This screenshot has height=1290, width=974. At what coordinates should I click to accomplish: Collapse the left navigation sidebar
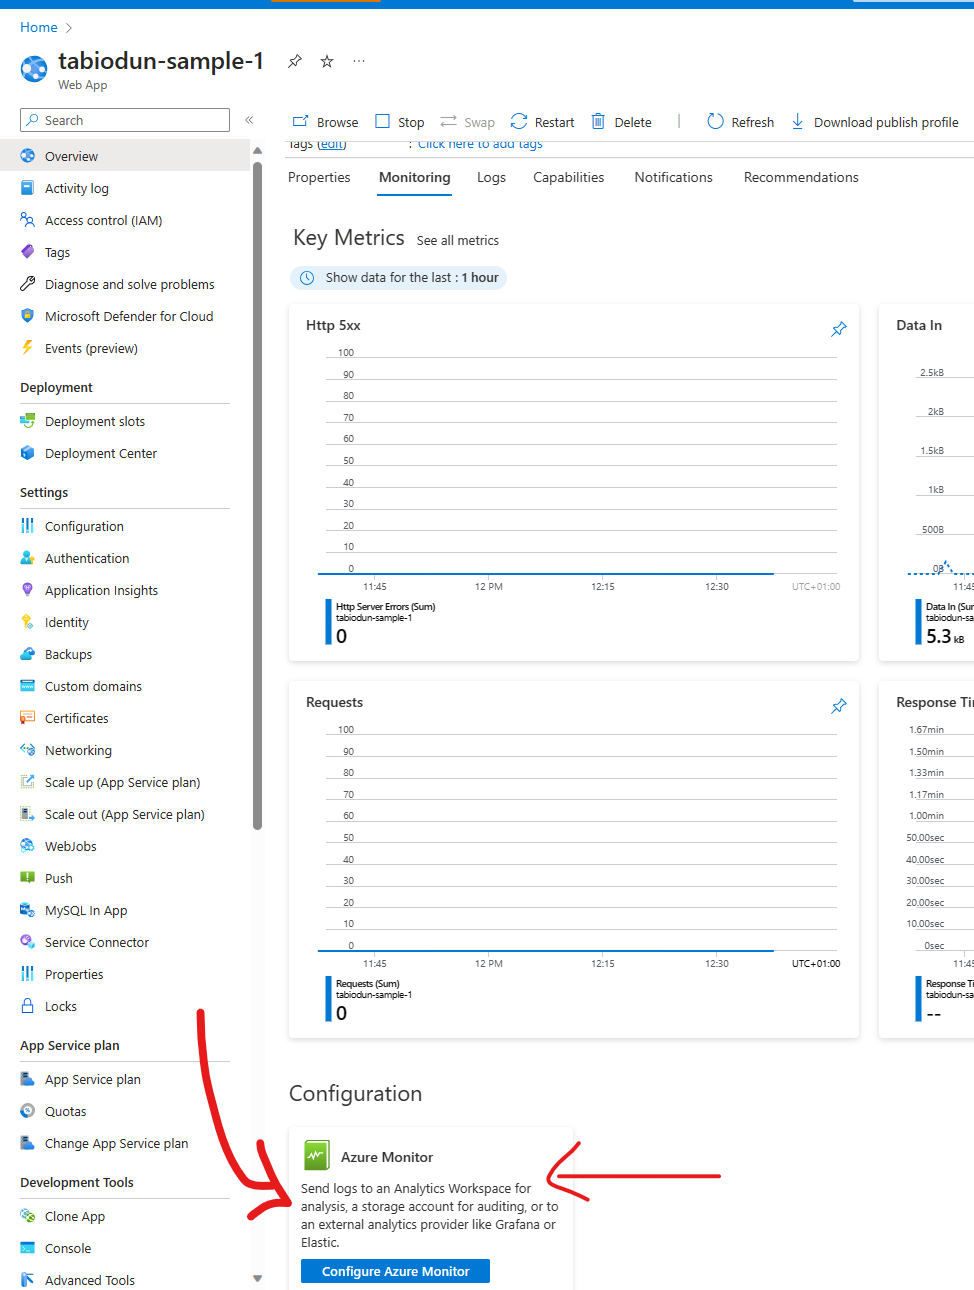(x=249, y=119)
